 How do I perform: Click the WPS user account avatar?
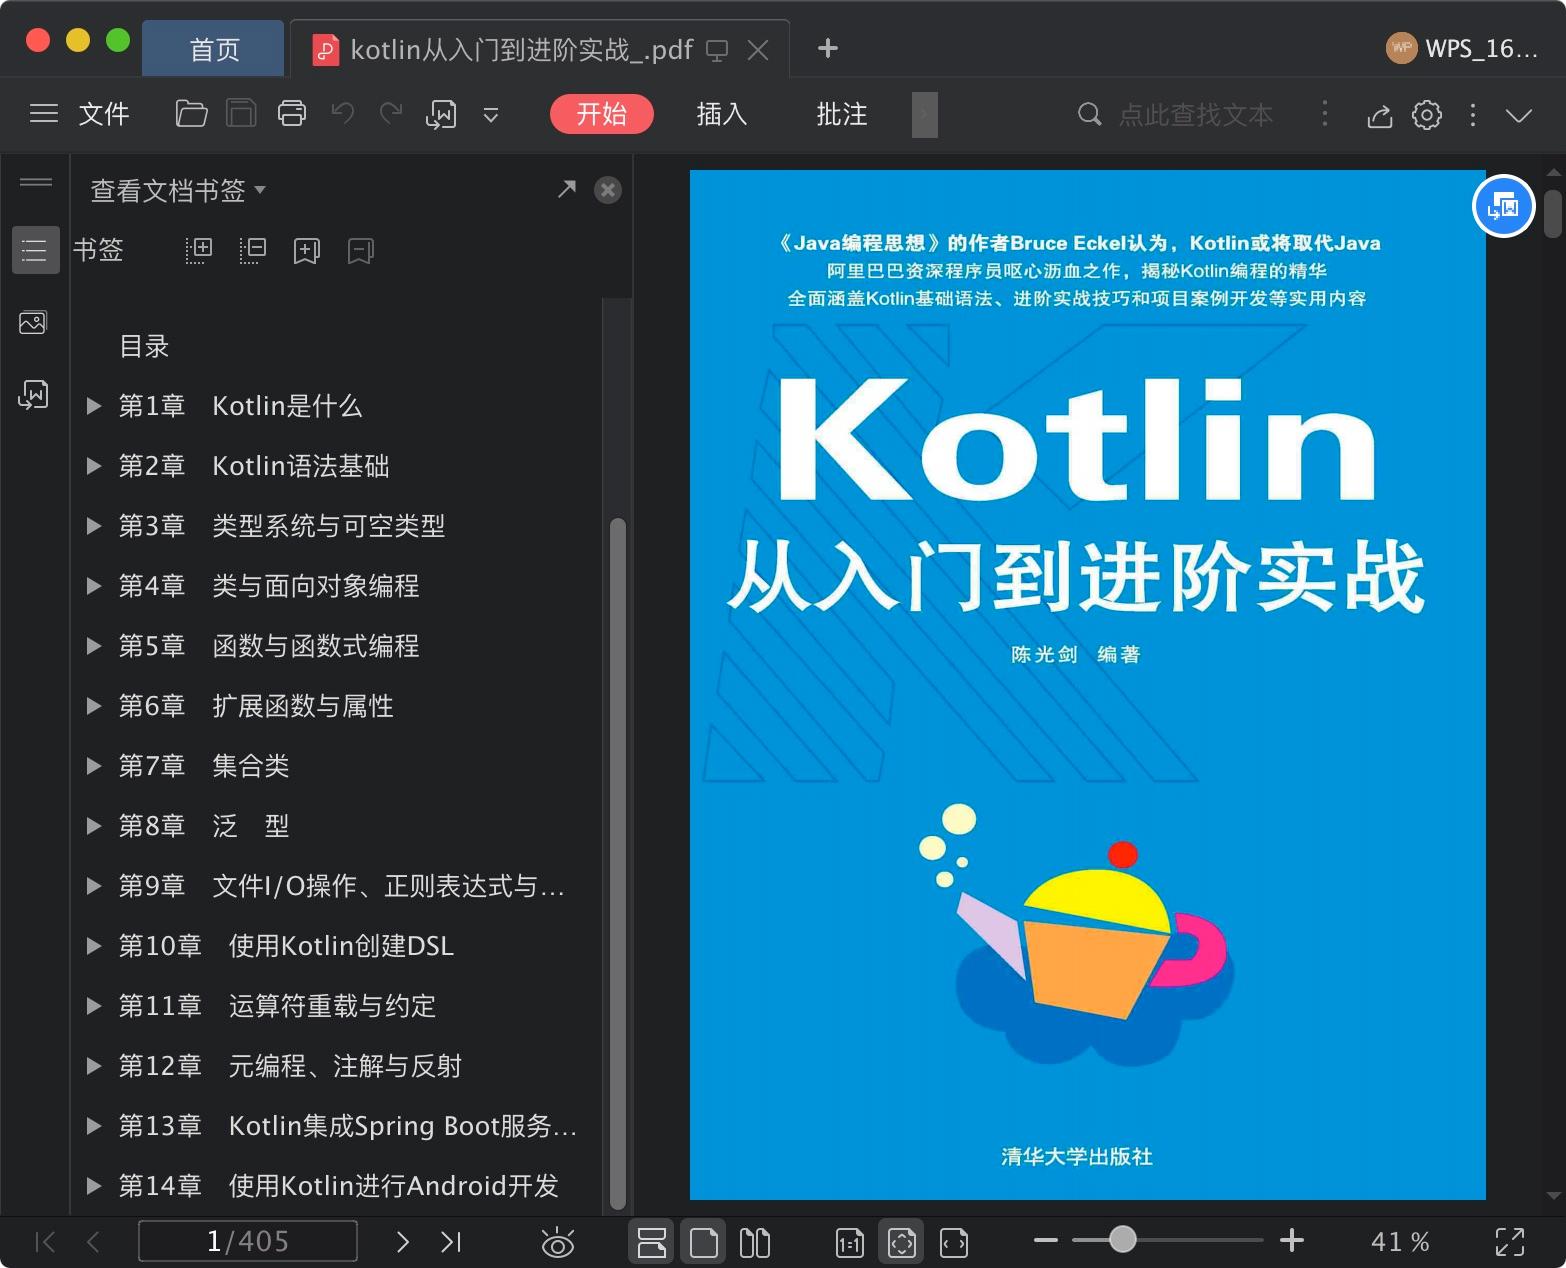coord(1402,48)
